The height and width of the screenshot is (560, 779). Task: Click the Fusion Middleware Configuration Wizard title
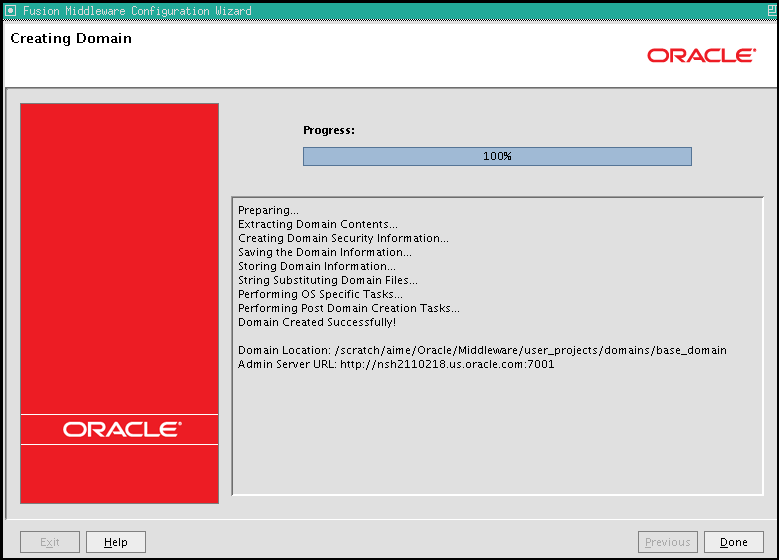click(x=137, y=10)
